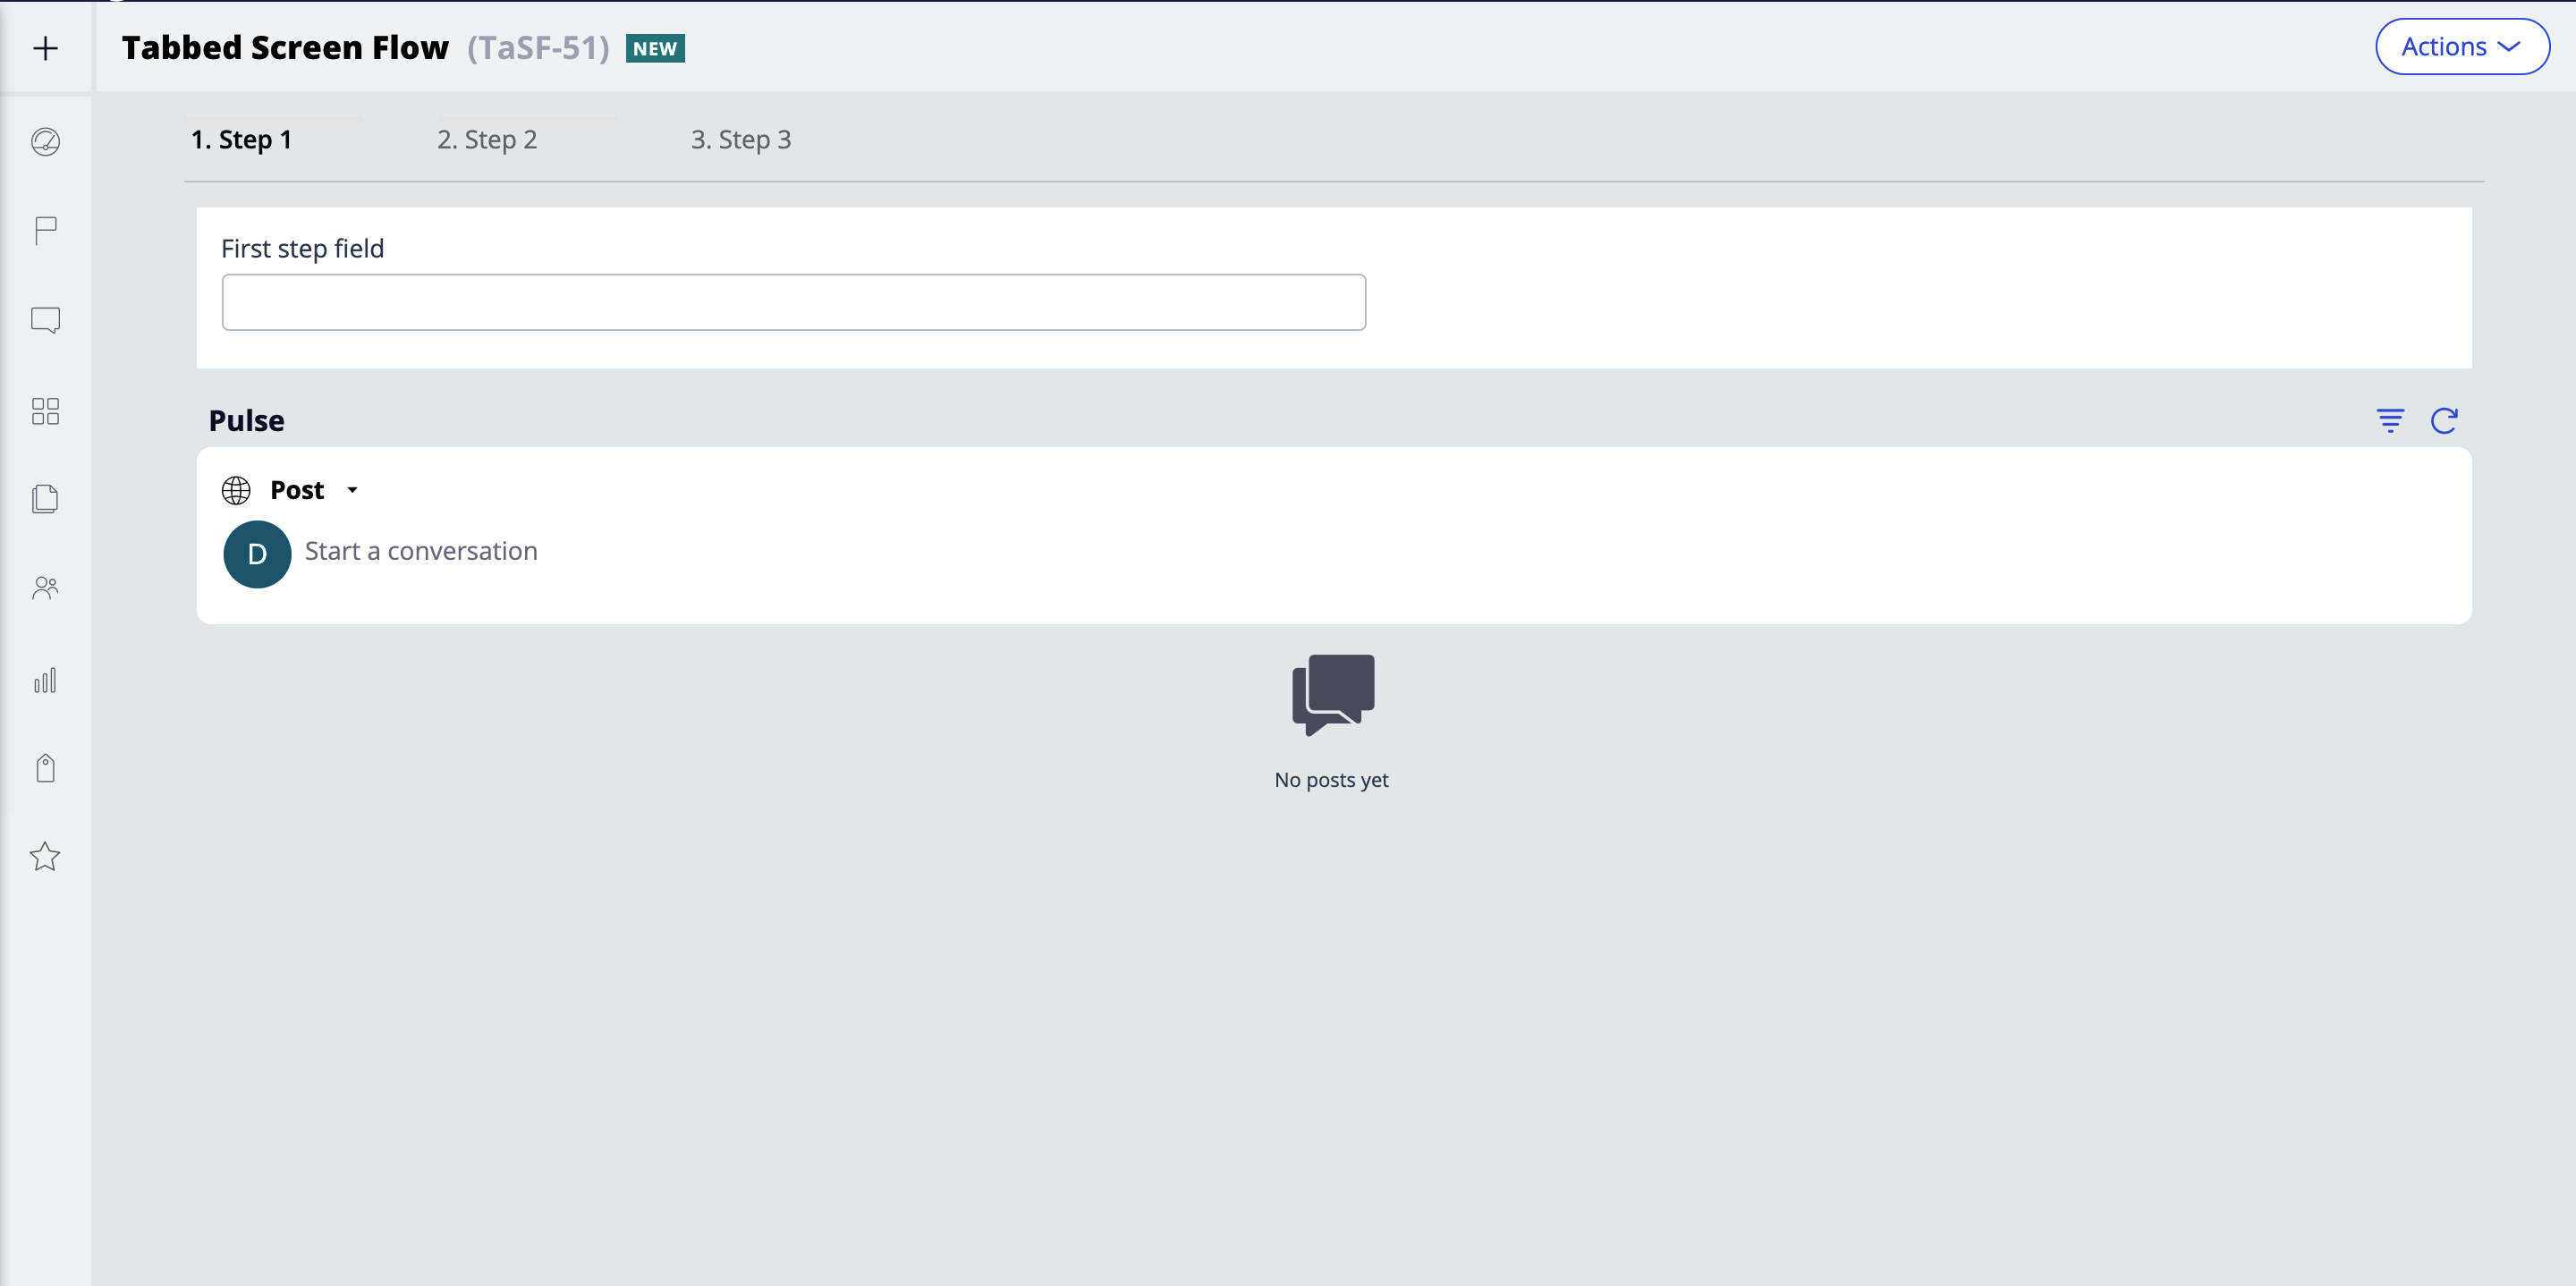This screenshot has width=2576, height=1286.
Task: Refresh Pulse feed using refresh icon
Action: click(x=2446, y=420)
